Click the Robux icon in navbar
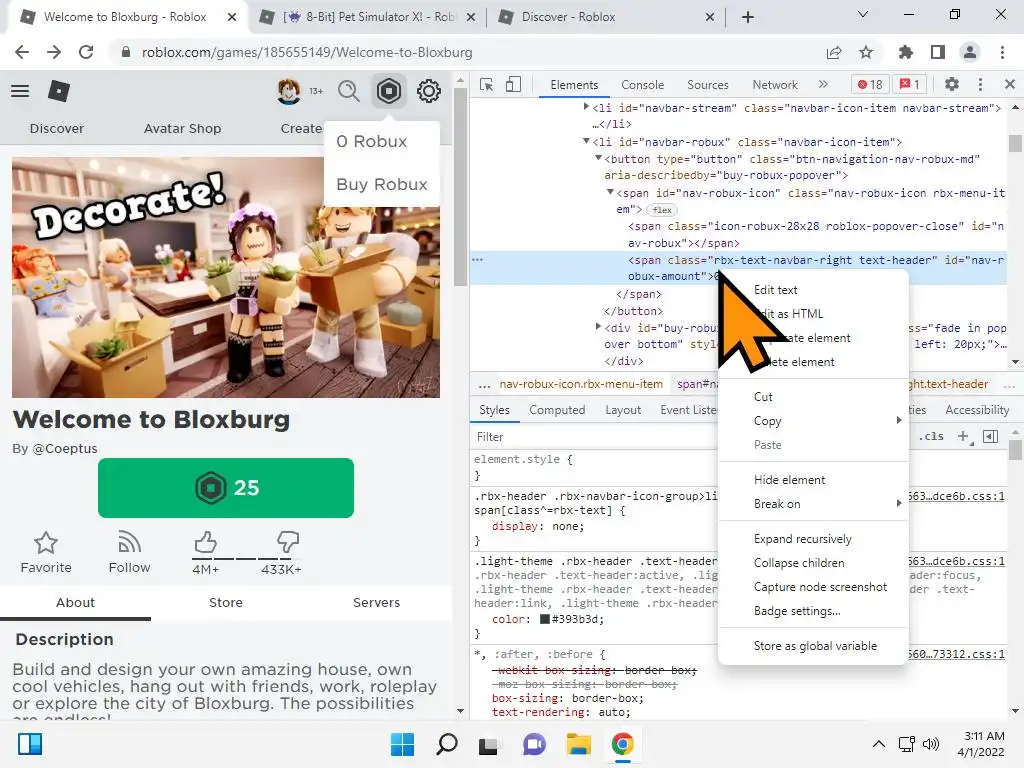This screenshot has width=1024, height=768. pyautogui.click(x=389, y=91)
